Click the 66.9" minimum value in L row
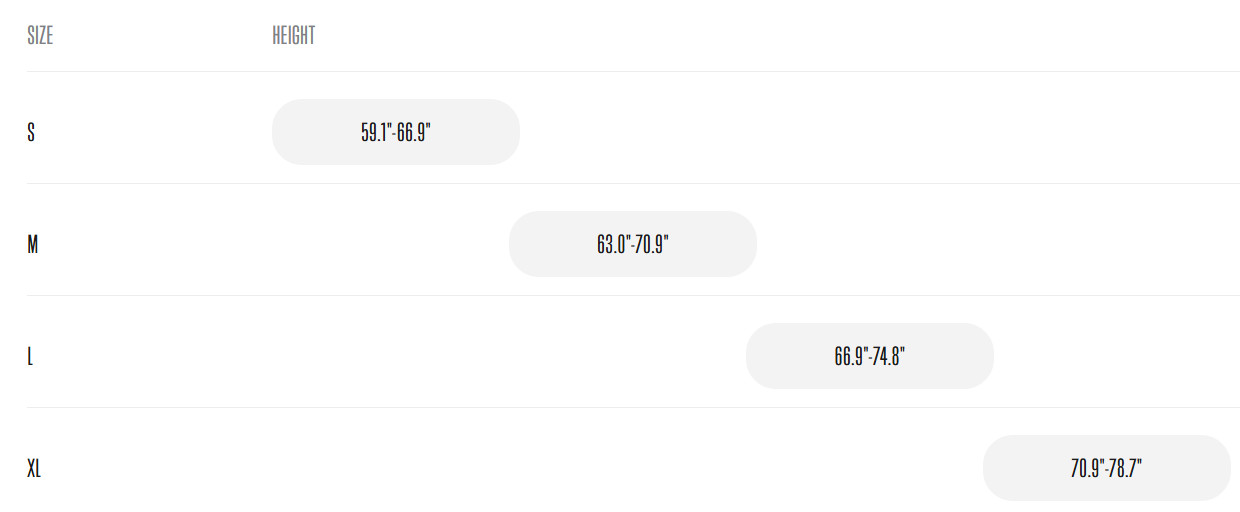Image resolution: width=1240 pixels, height=512 pixels. coord(850,356)
